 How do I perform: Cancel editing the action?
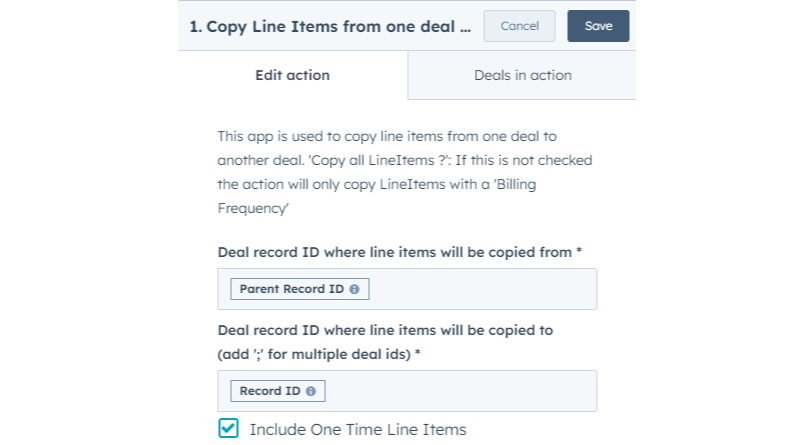[519, 26]
